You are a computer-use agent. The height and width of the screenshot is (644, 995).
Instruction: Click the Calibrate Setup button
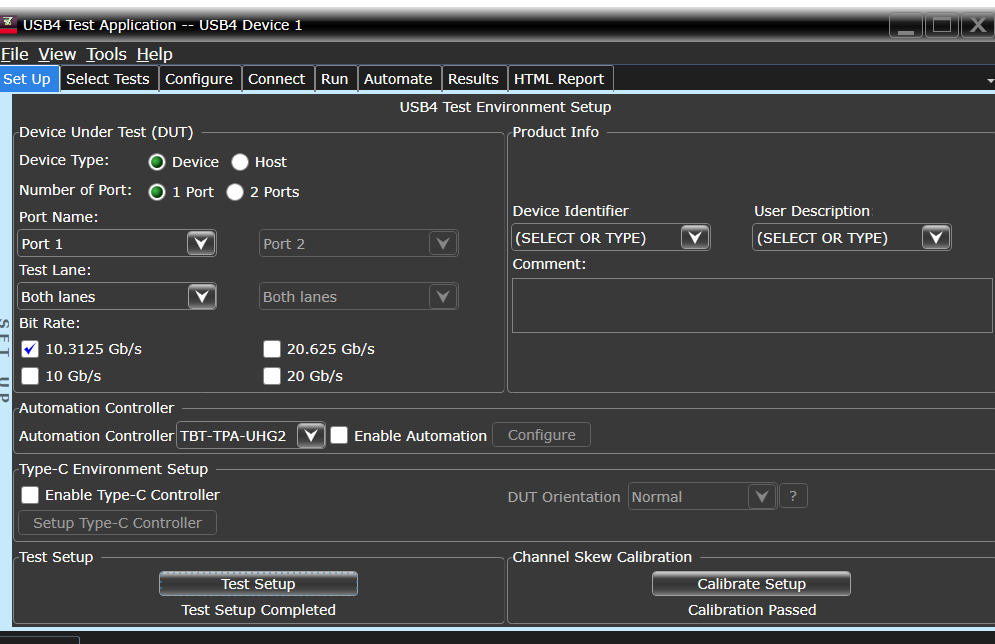coord(751,583)
